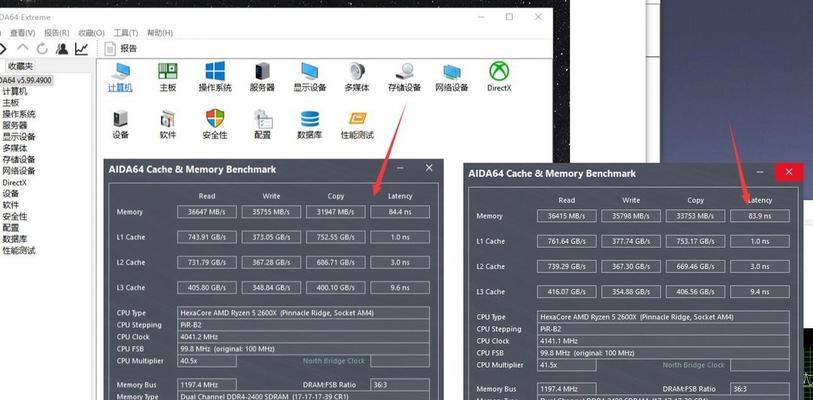Click L2 Cache Copy 669.46 GB/s value
The image size is (813, 400).
pyautogui.click(x=695, y=266)
